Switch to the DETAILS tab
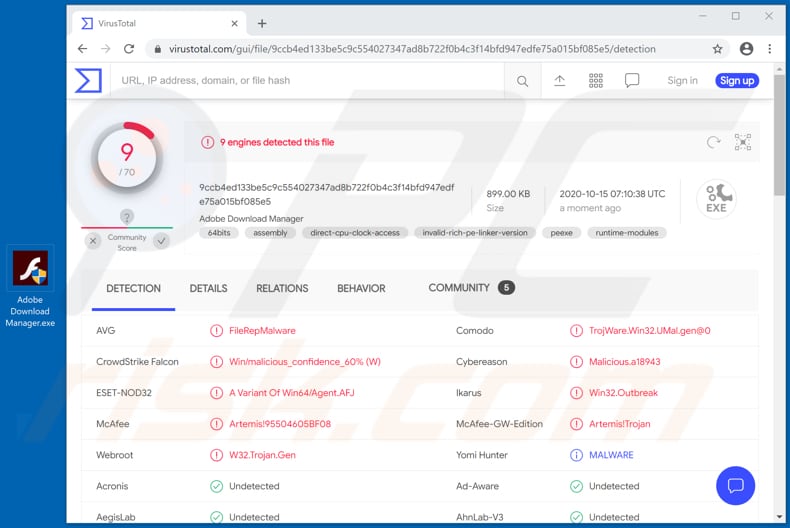 pos(209,289)
